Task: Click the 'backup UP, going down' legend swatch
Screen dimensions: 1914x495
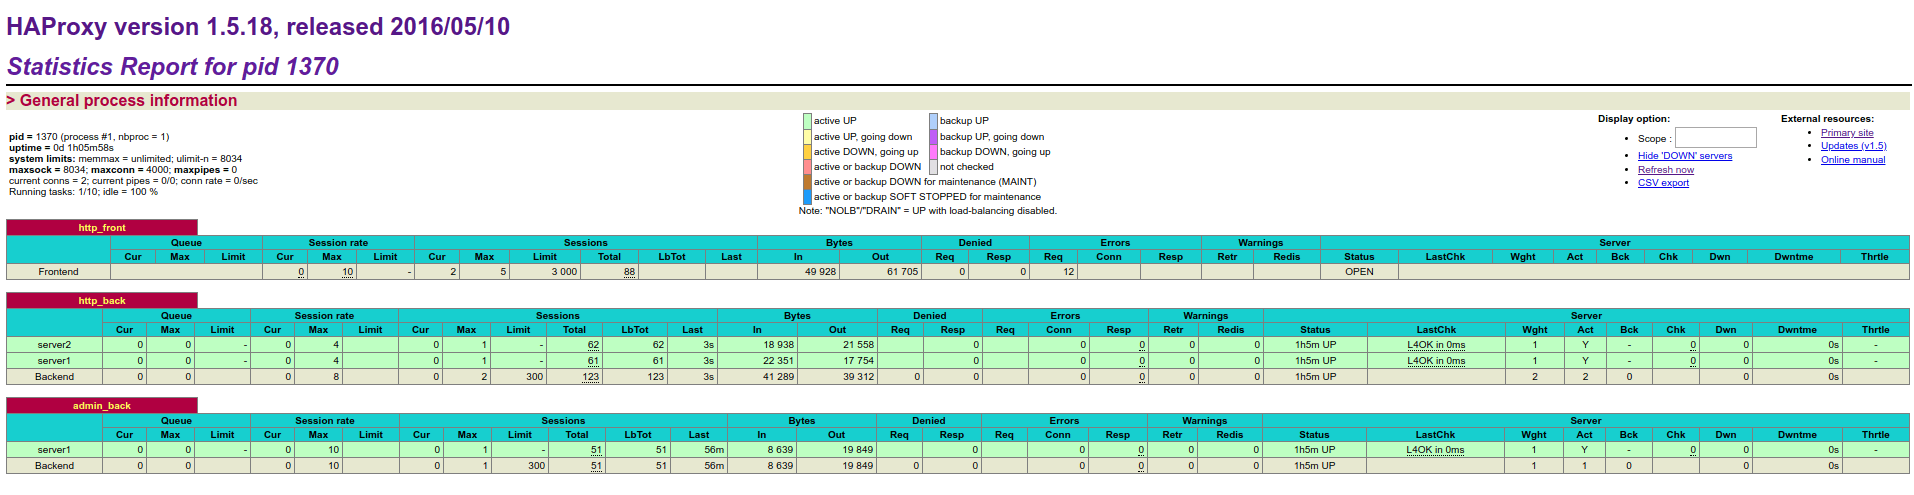Action: coord(933,137)
